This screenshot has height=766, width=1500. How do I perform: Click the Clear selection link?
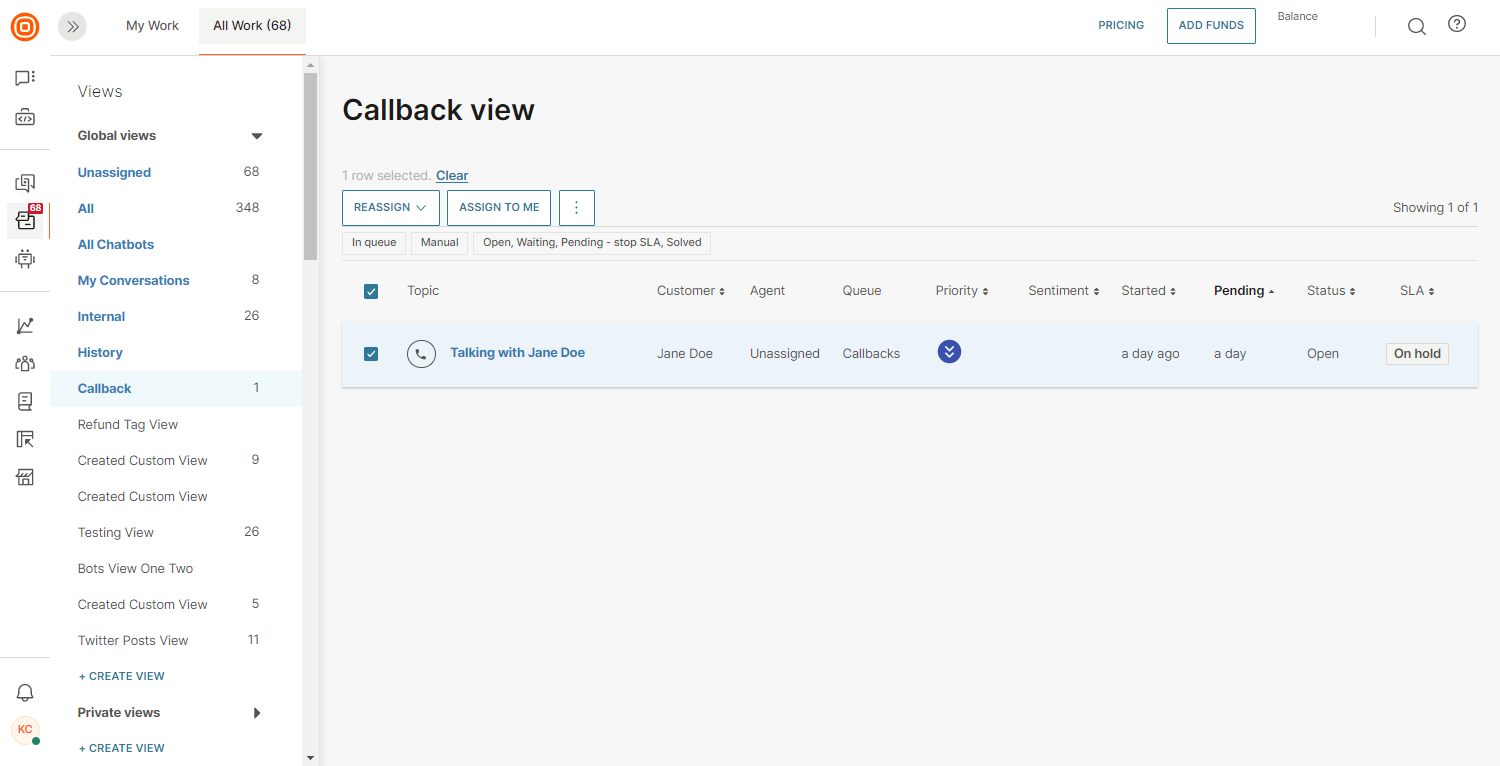click(452, 176)
